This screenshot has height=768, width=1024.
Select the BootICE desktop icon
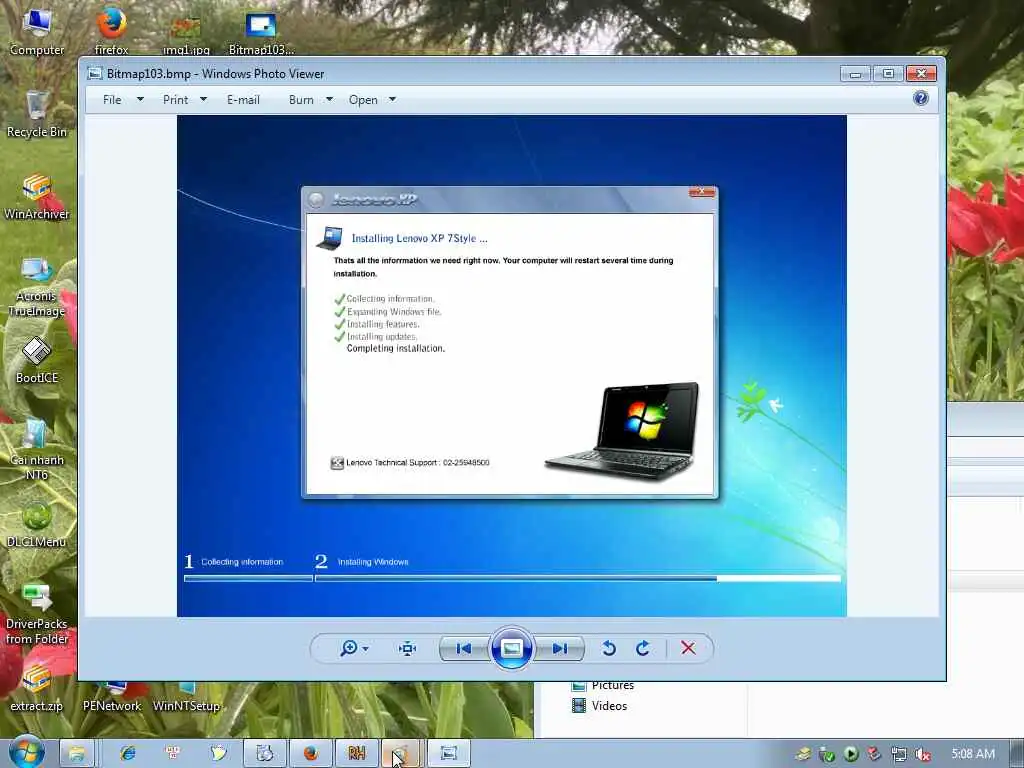coord(37,360)
